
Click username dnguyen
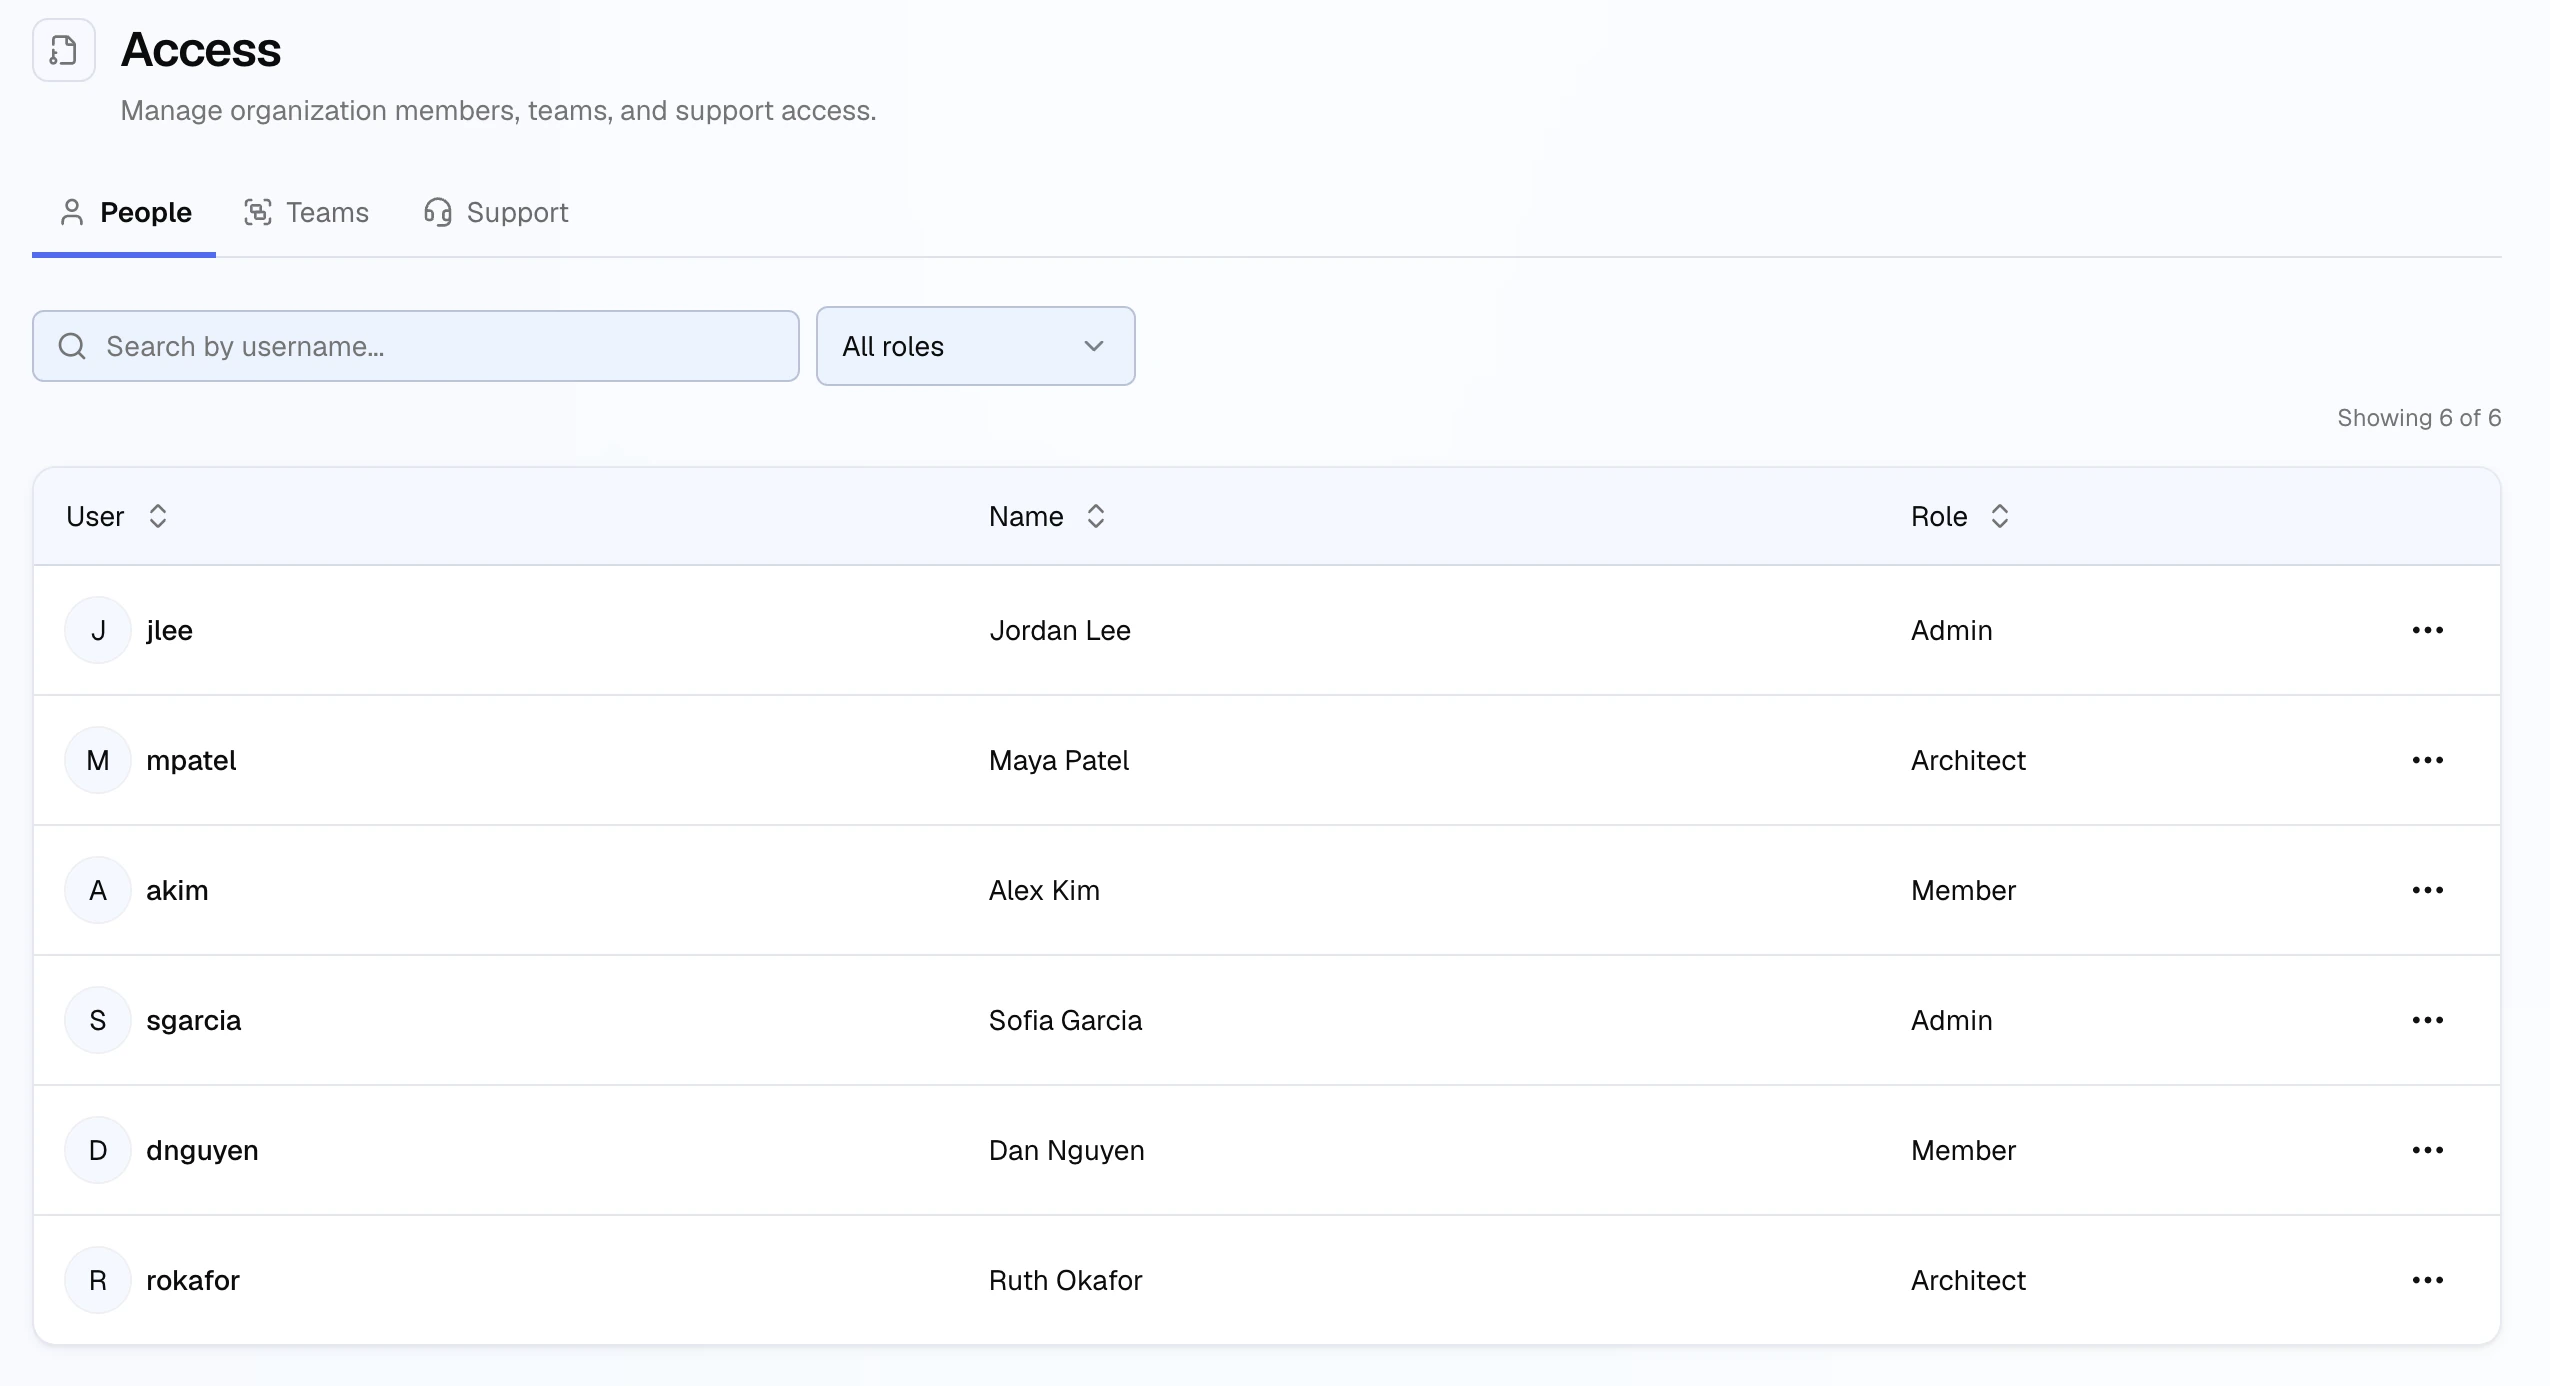(202, 1151)
